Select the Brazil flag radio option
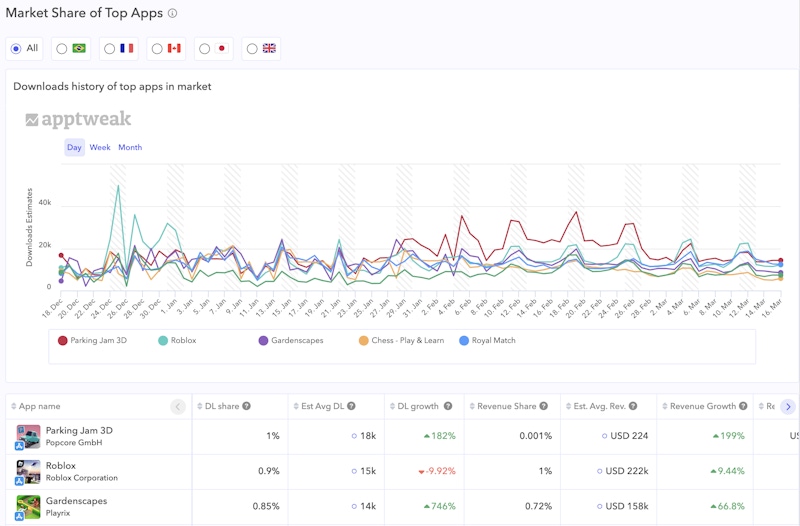The width and height of the screenshot is (800, 526). (x=62, y=48)
